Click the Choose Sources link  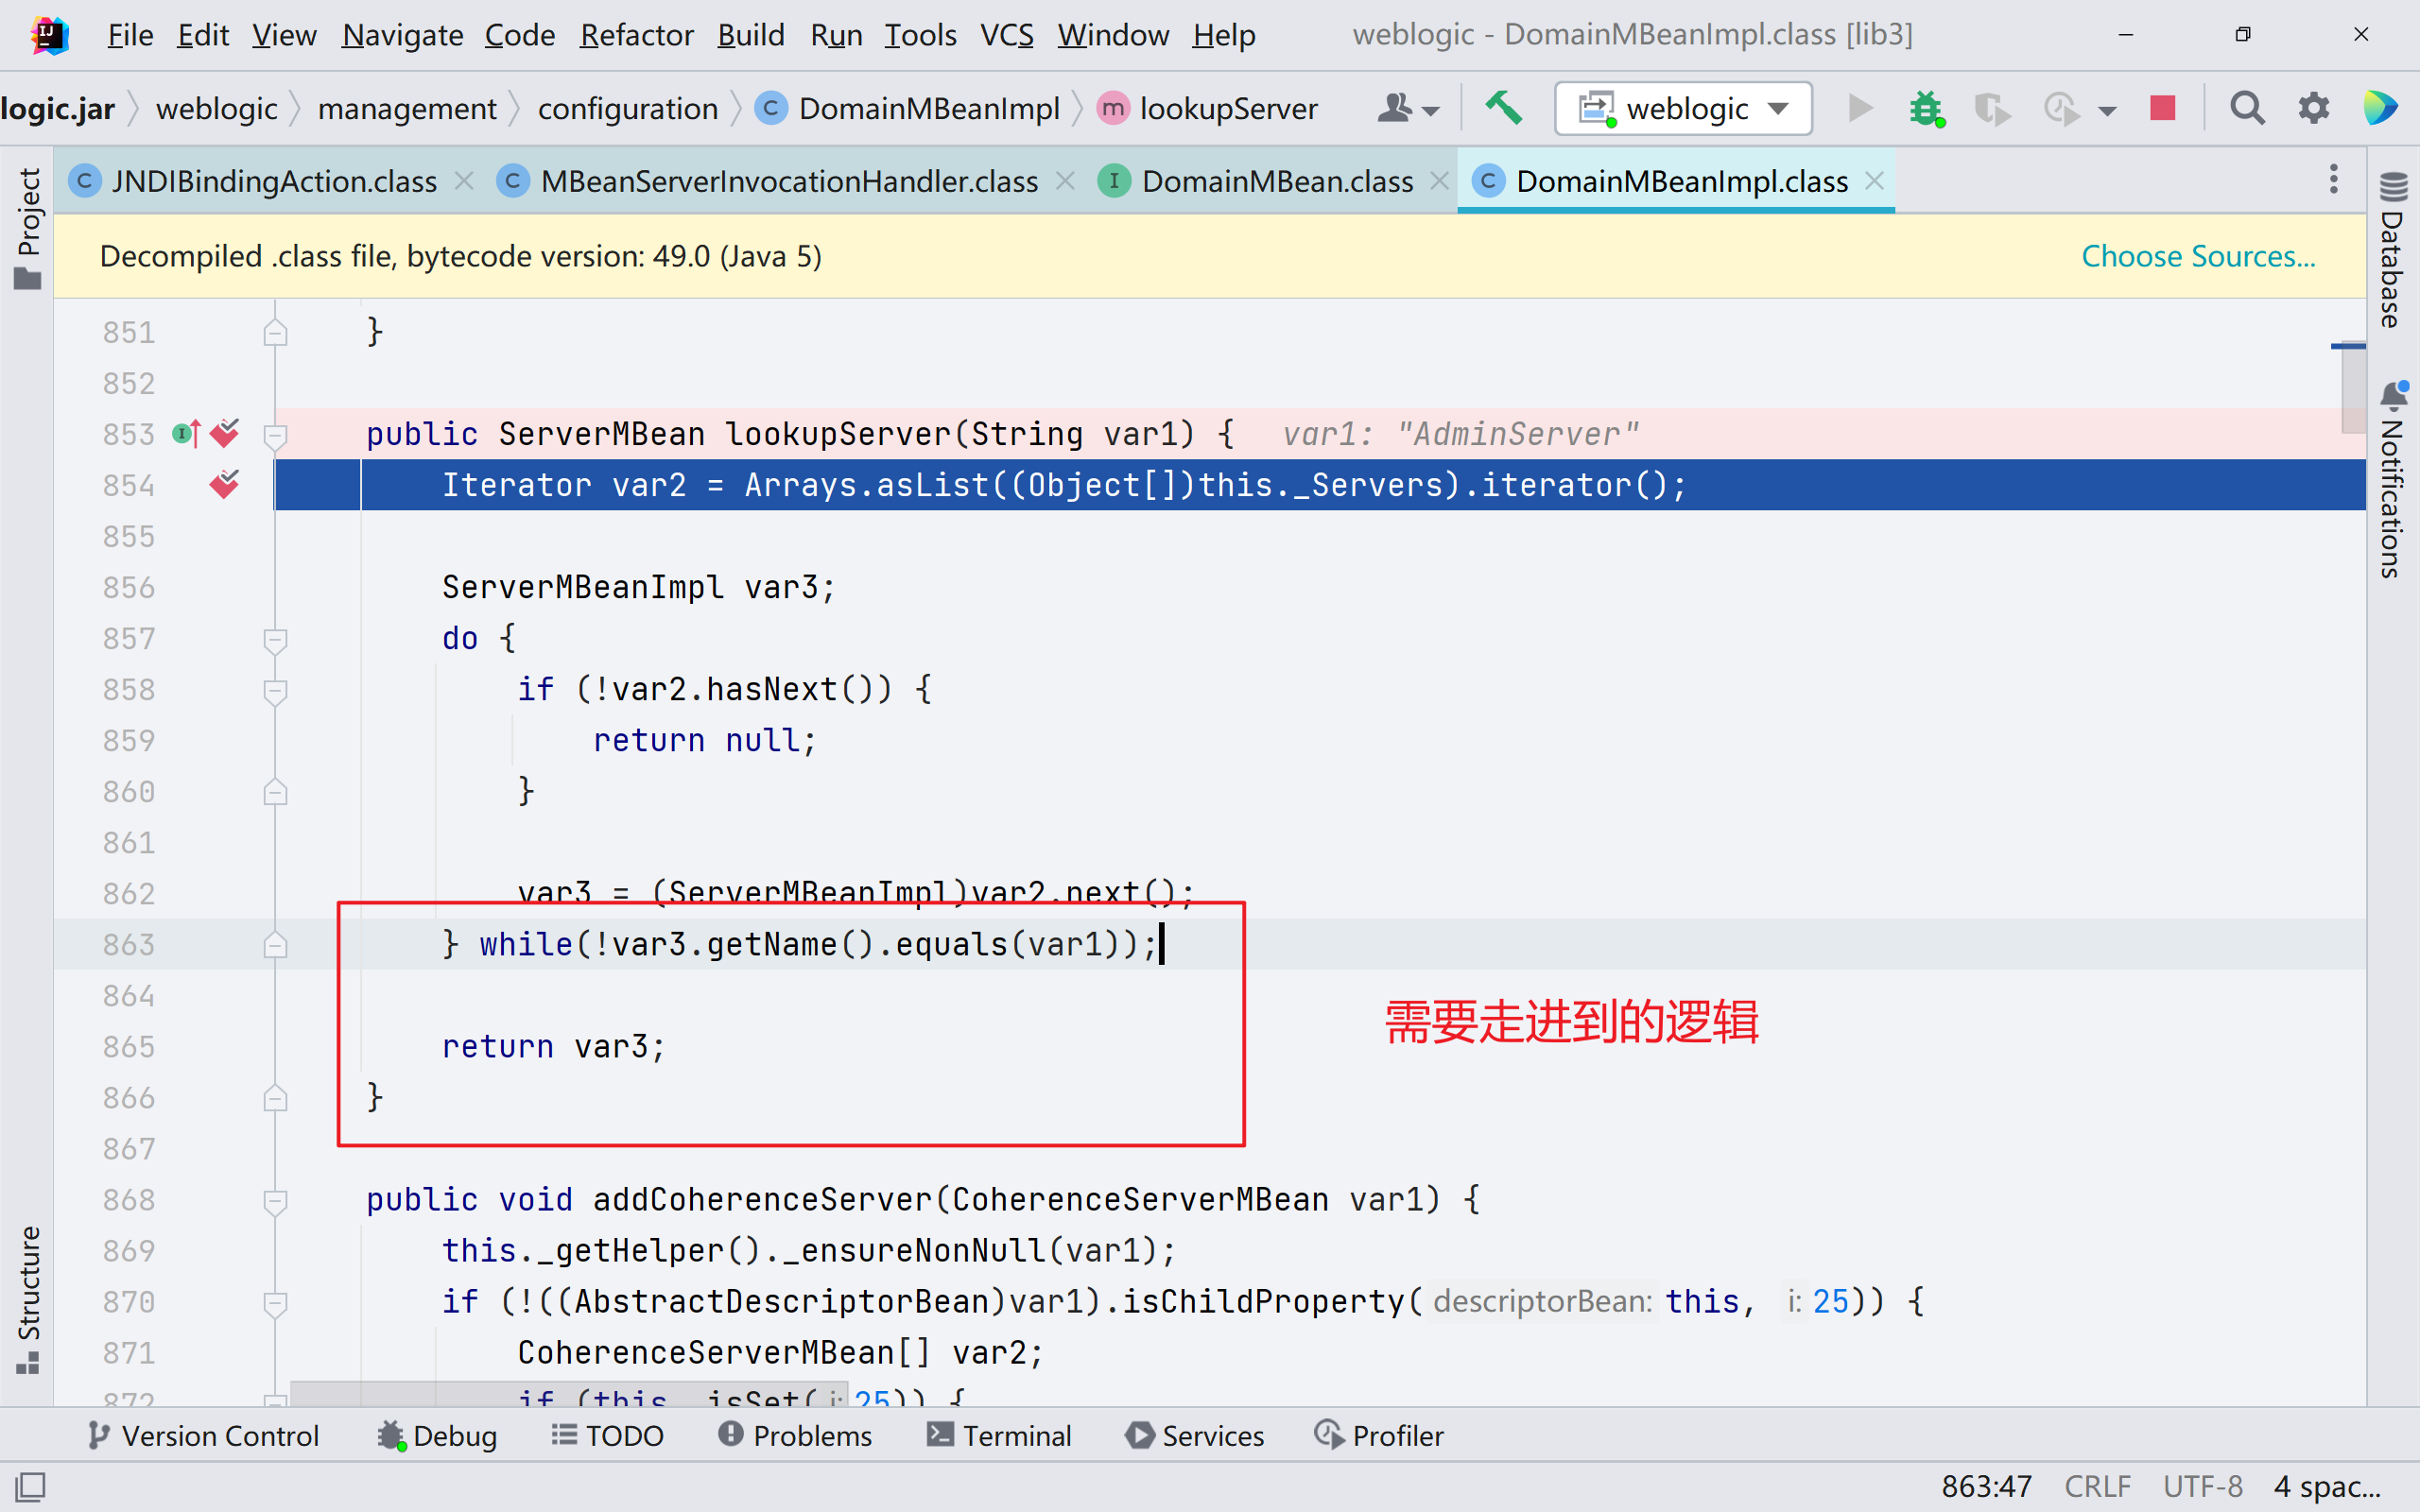[2198, 256]
